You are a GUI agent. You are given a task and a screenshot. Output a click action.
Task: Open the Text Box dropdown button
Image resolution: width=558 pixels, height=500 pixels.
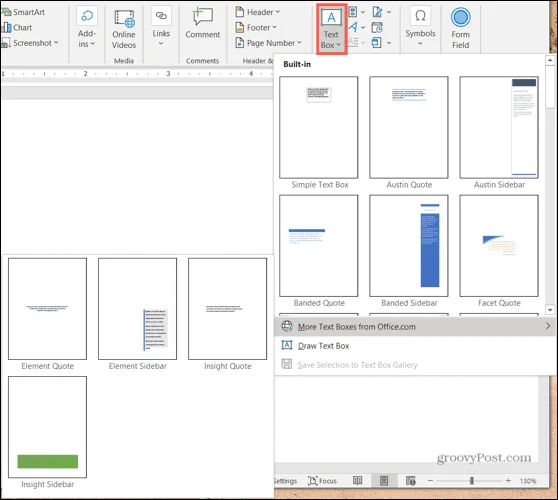coord(331,29)
